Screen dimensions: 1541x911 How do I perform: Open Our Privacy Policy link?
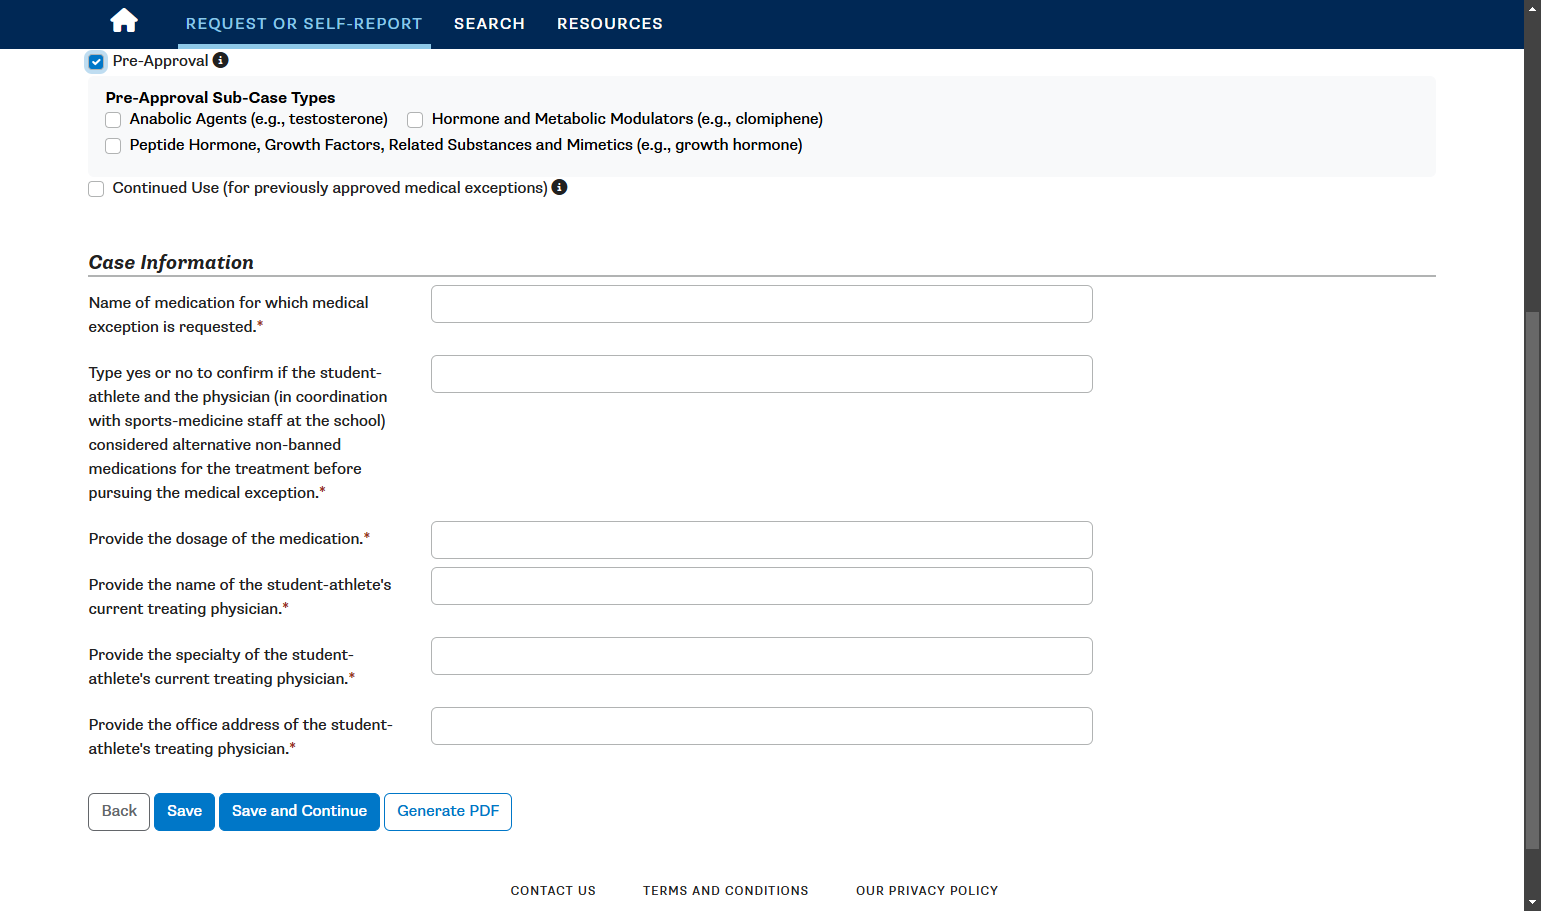pyautogui.click(x=927, y=891)
